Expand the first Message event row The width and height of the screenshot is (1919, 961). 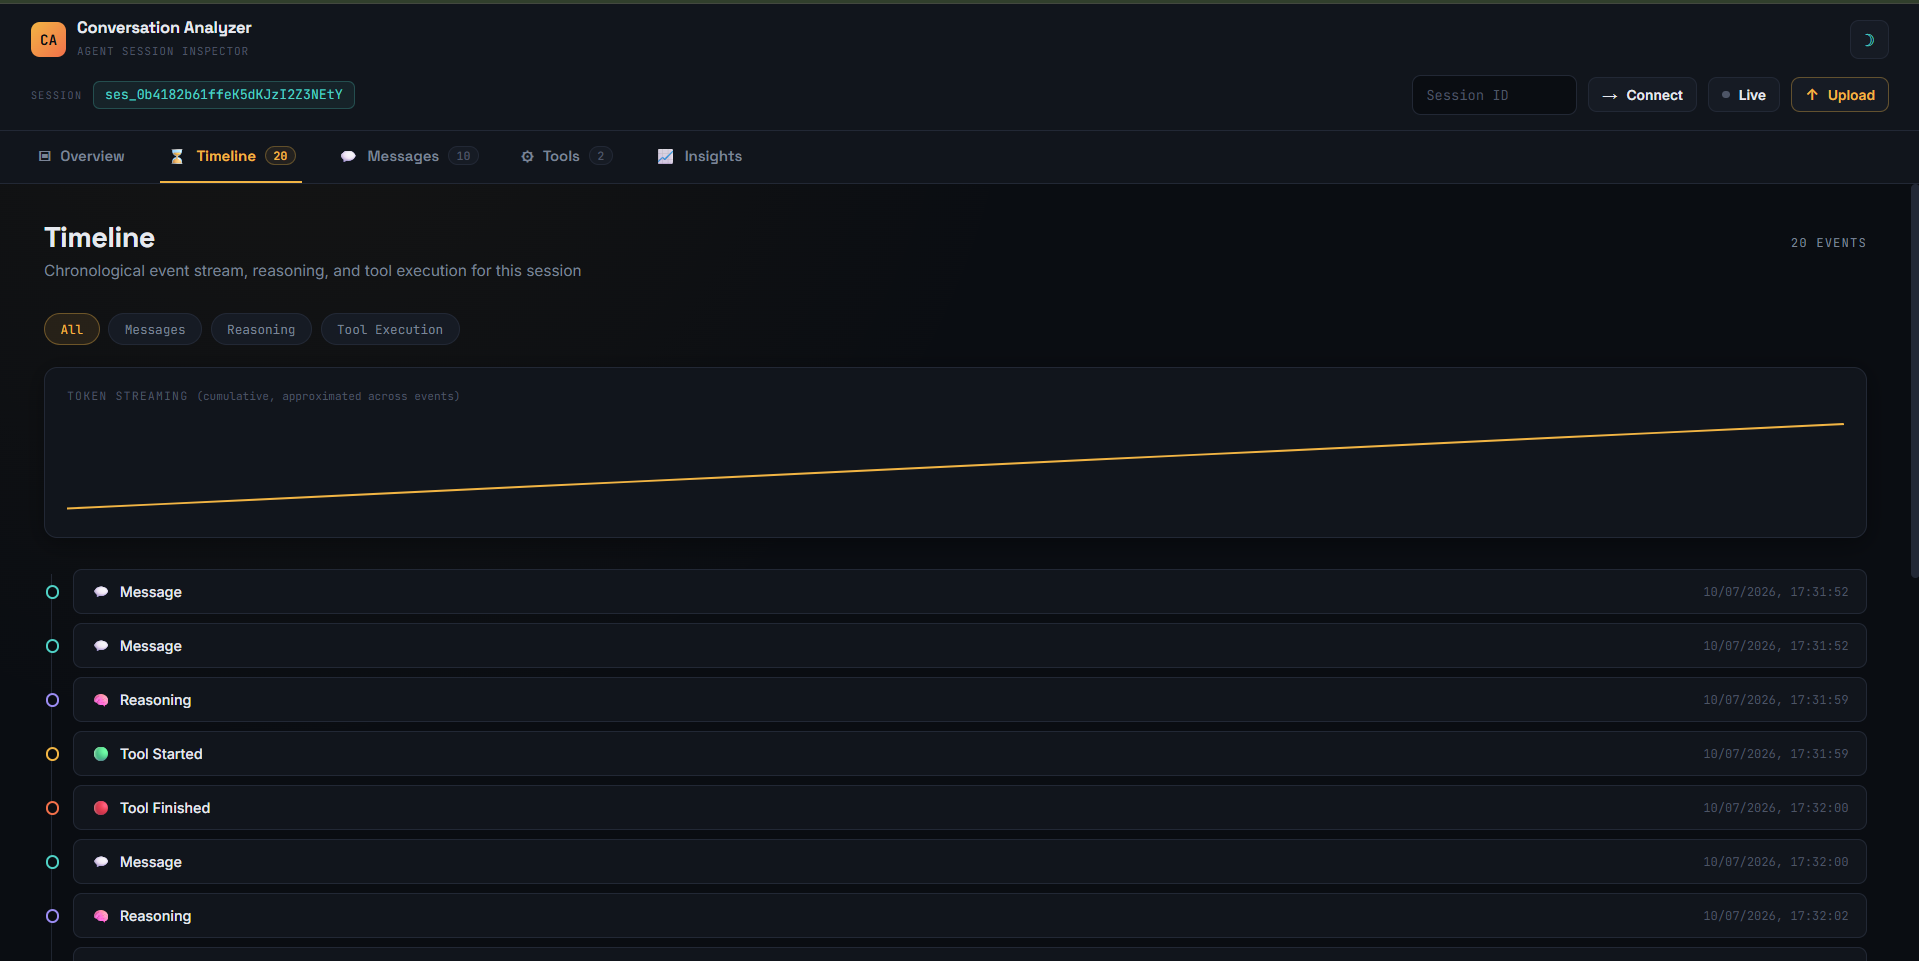(x=969, y=592)
